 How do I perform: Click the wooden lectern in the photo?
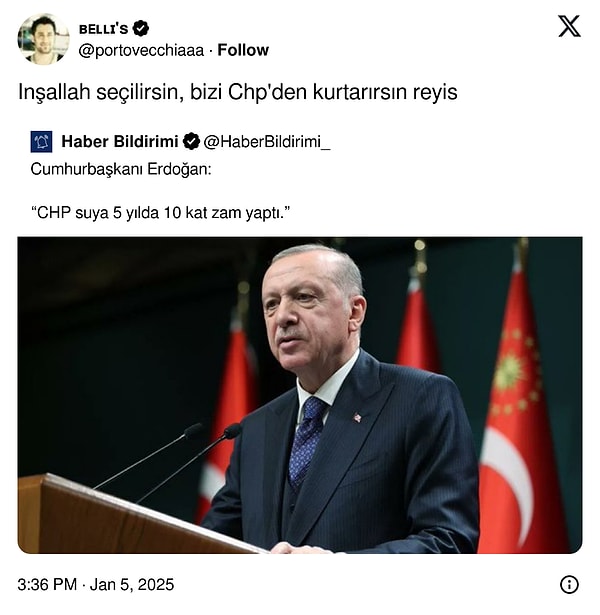(133, 516)
